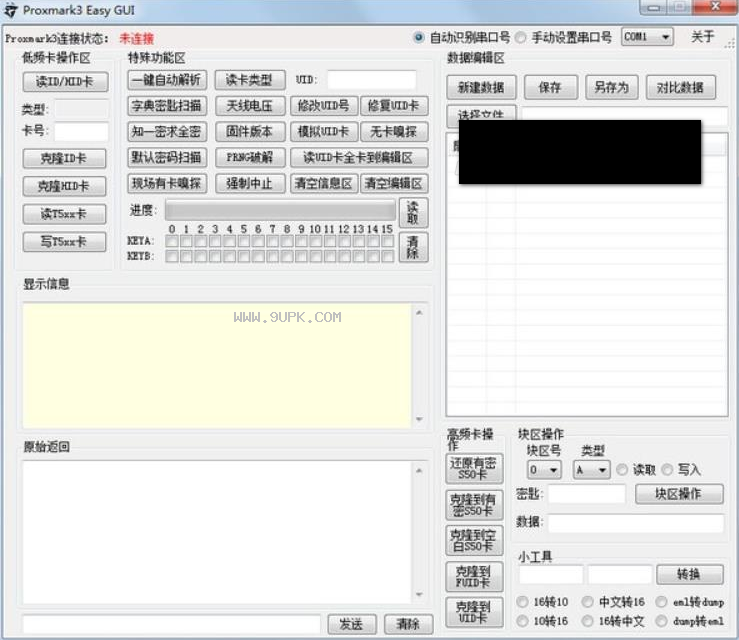Screen dimensions: 739x640
Task: Open the 块区号 block number dropdown
Action: point(544,470)
